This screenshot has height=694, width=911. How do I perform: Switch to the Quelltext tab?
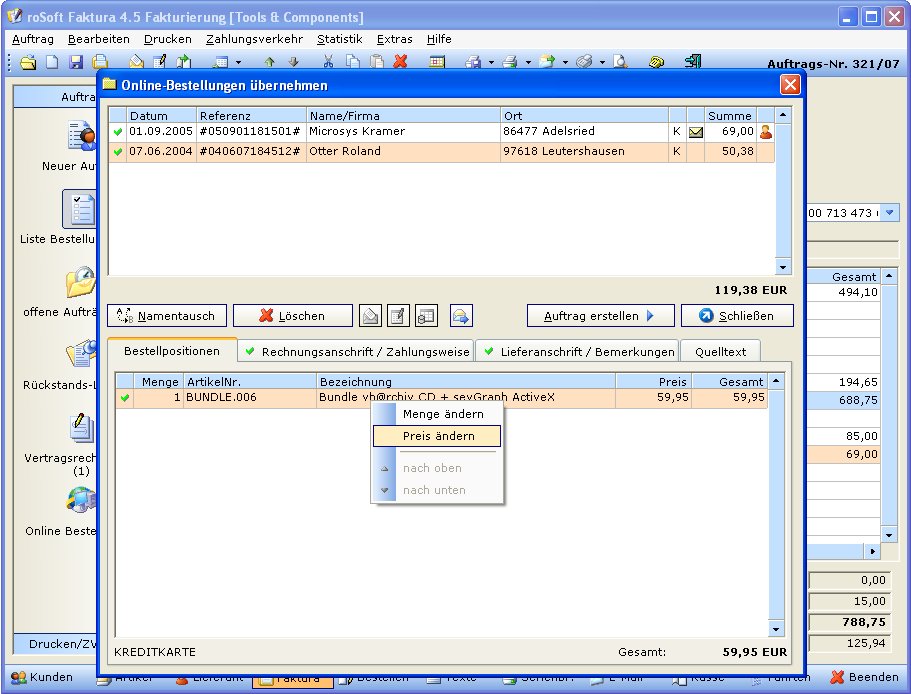point(720,352)
